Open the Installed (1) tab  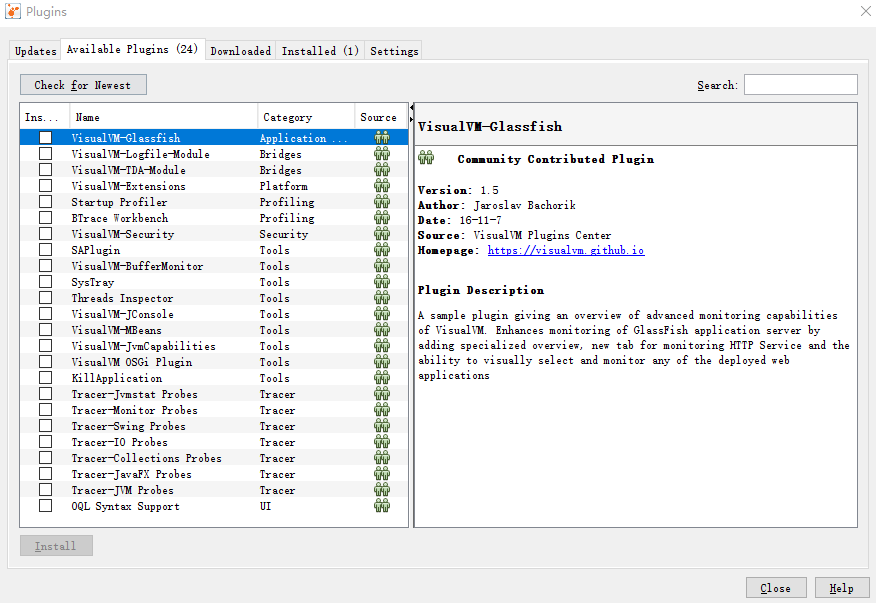pos(320,51)
